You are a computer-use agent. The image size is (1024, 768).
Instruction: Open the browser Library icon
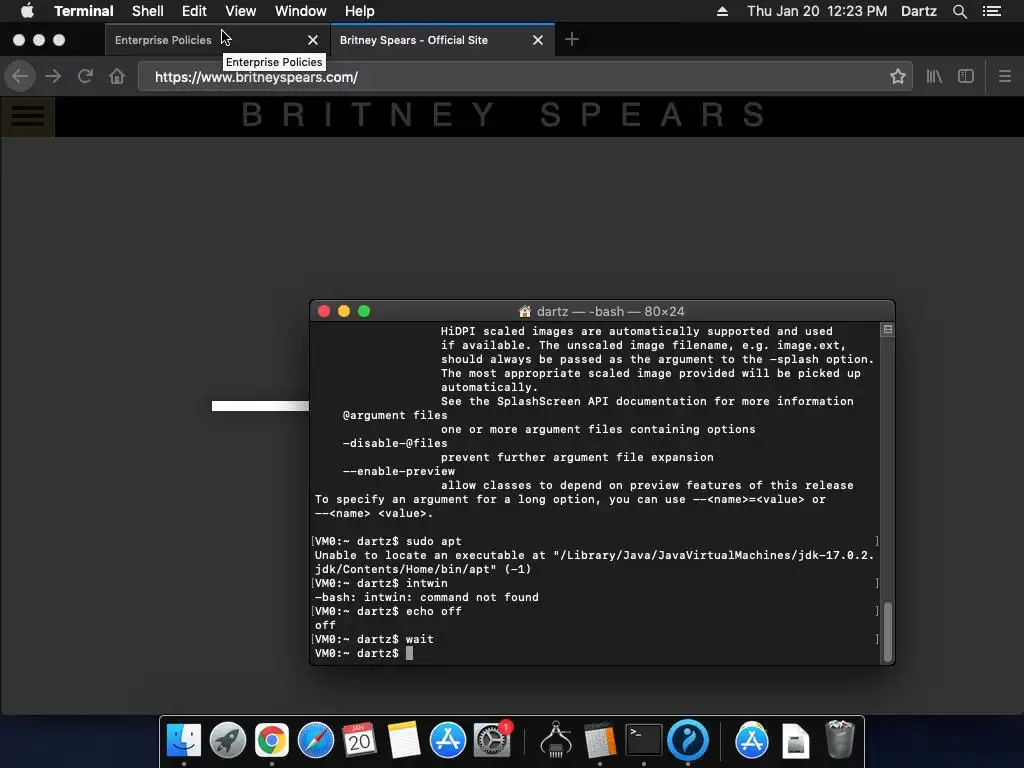pyautogui.click(x=934, y=76)
